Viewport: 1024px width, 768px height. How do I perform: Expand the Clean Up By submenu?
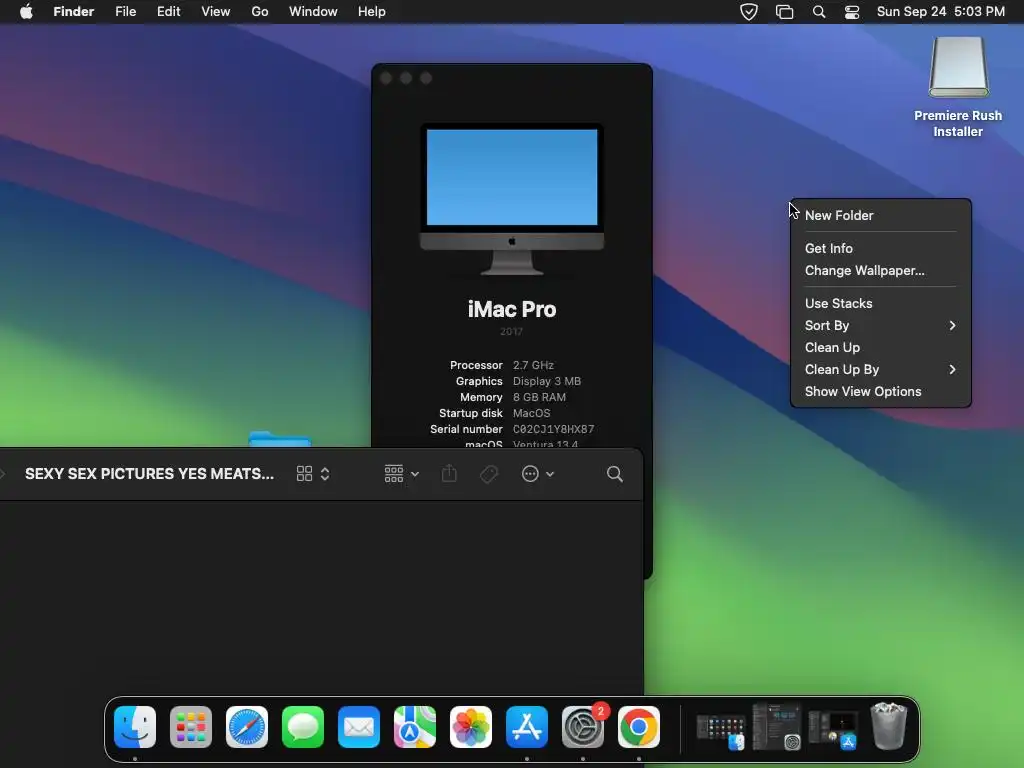tap(880, 370)
